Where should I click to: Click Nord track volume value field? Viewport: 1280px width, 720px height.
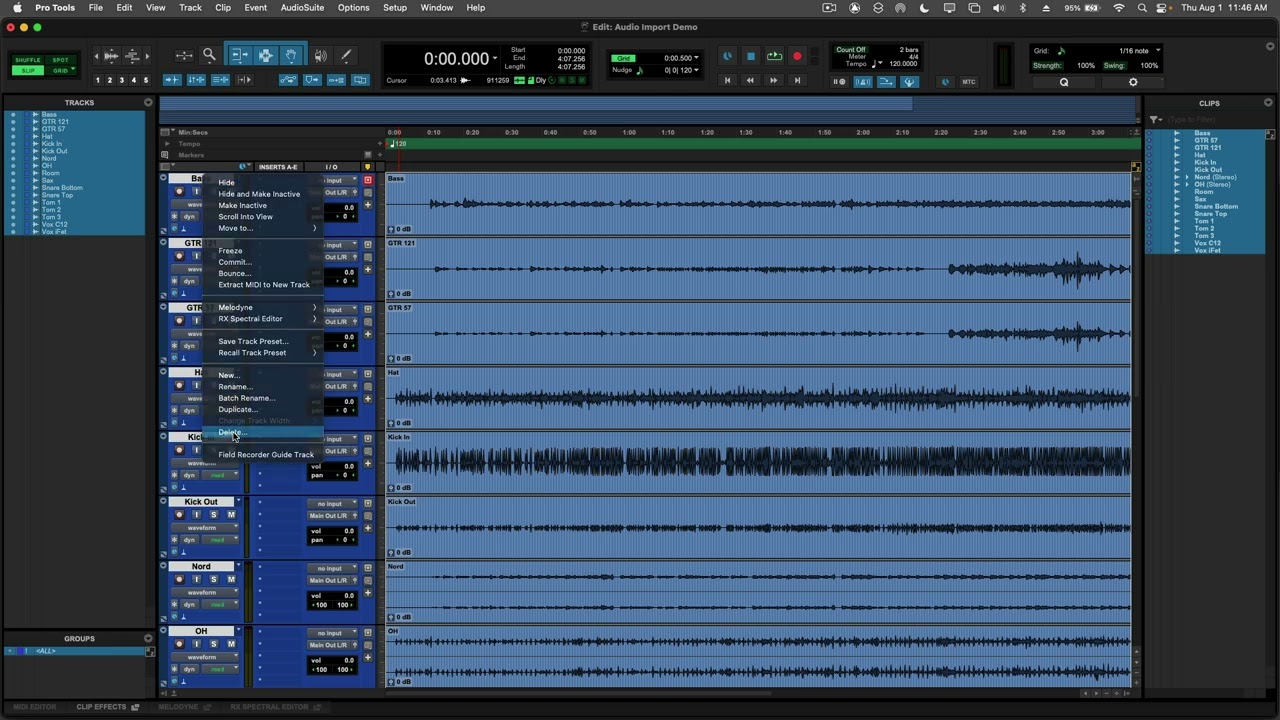[x=341, y=595]
